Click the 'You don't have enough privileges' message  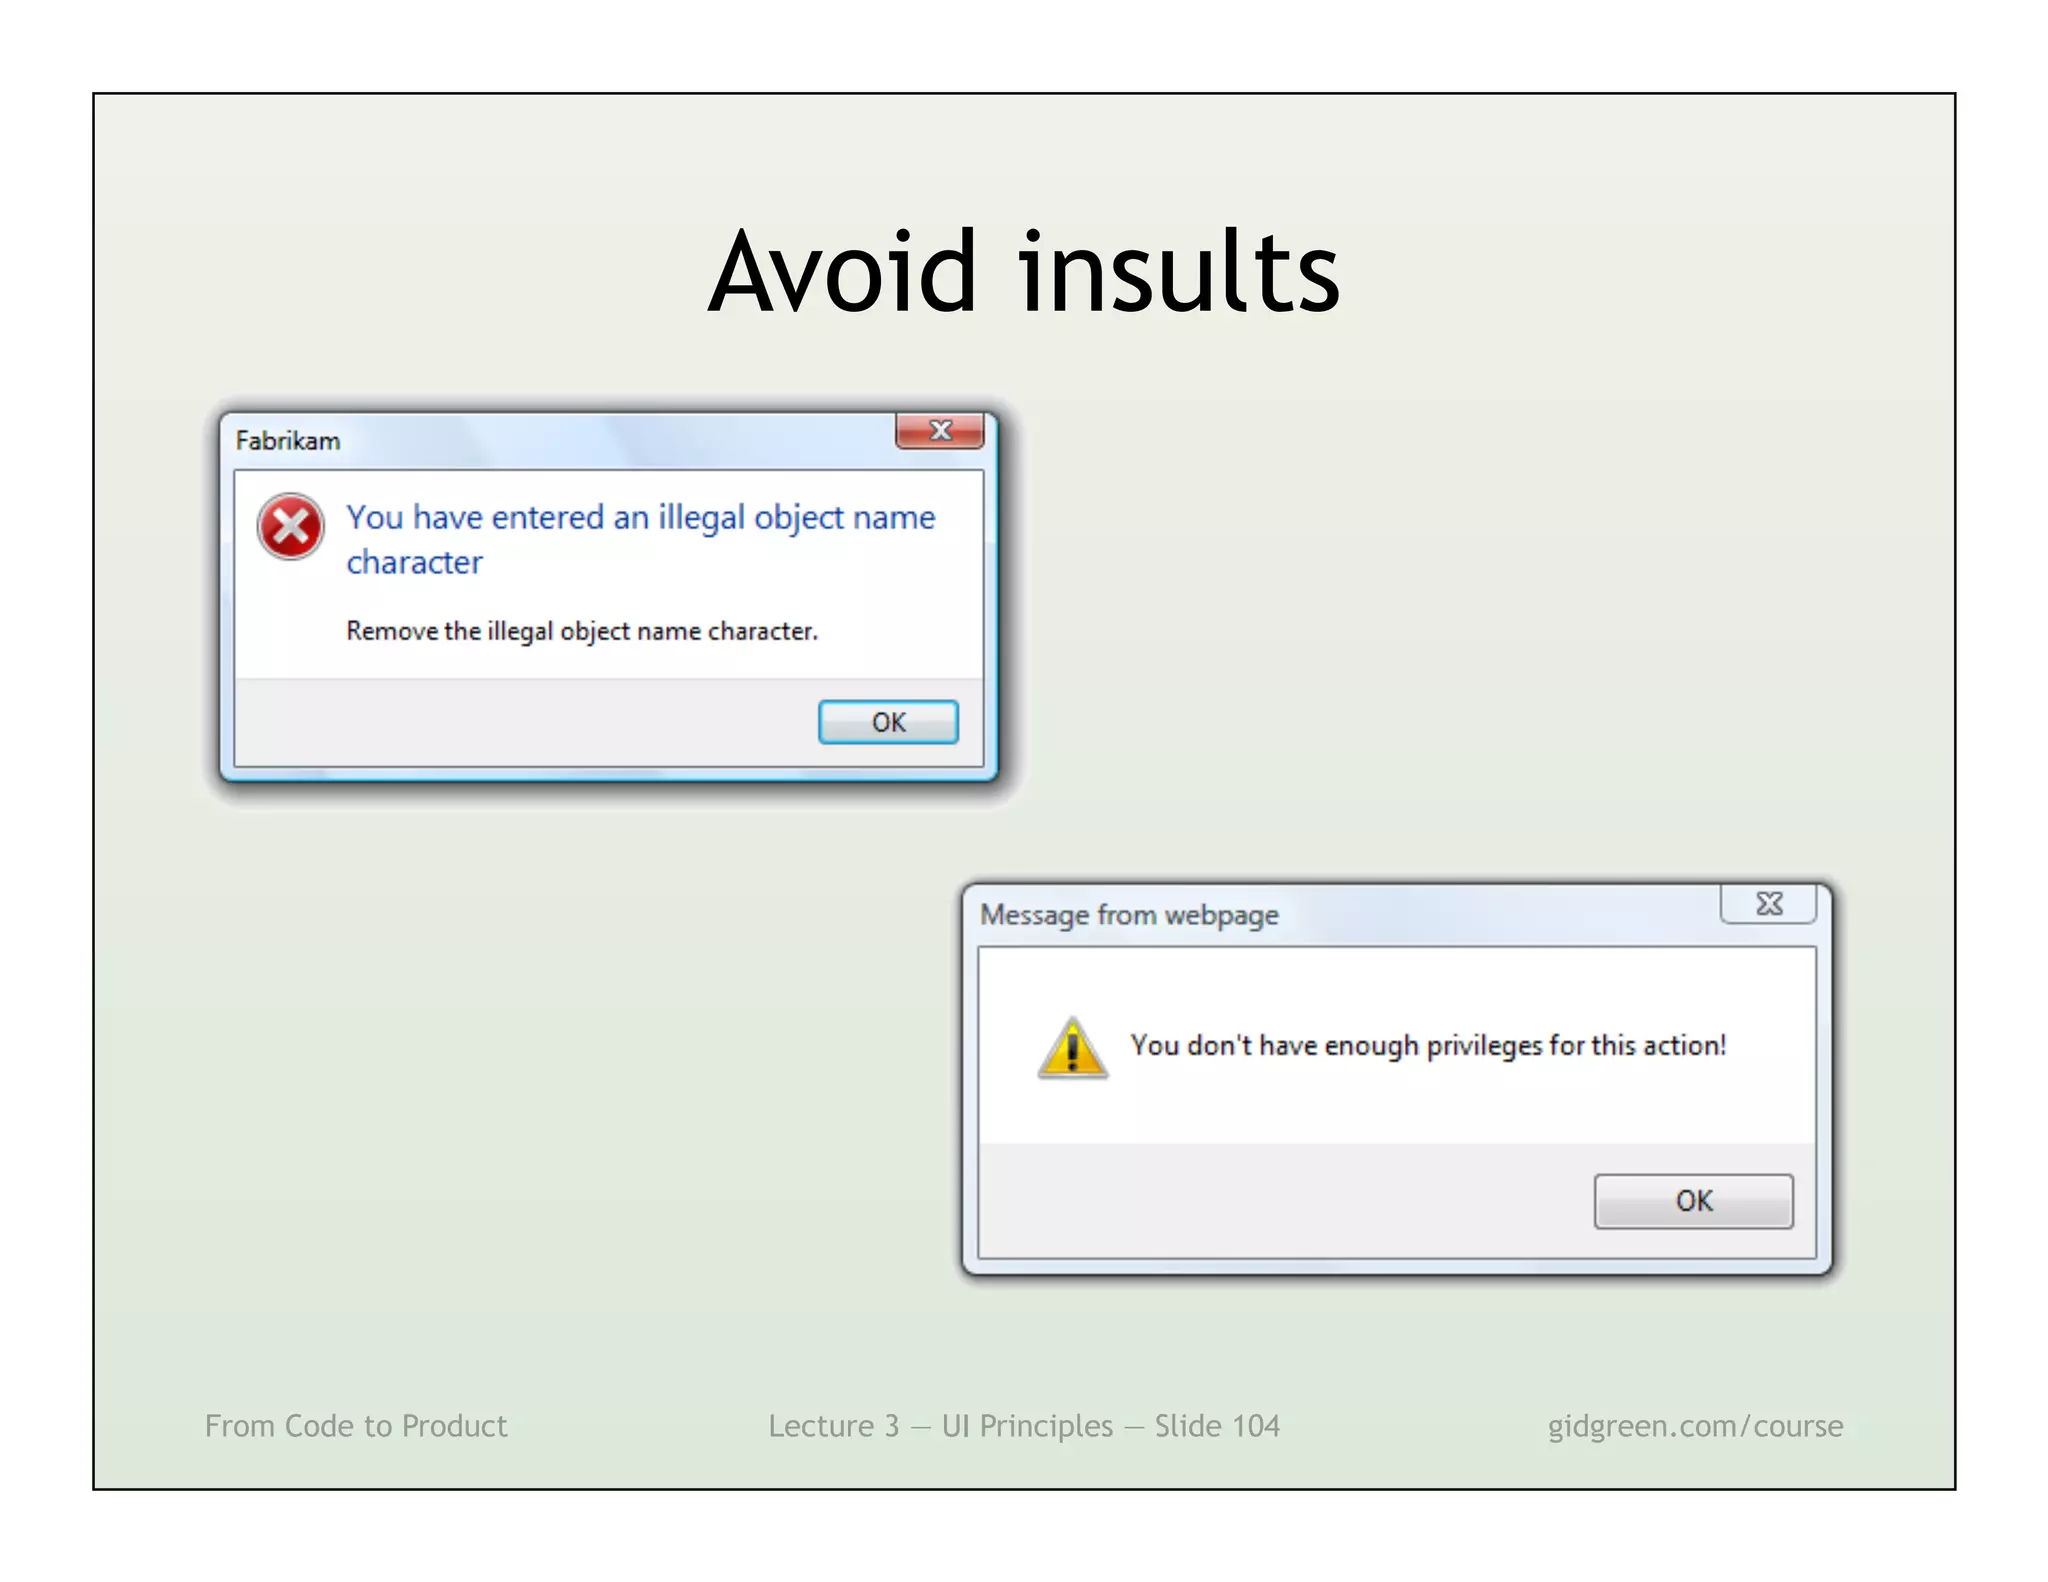point(1428,1045)
